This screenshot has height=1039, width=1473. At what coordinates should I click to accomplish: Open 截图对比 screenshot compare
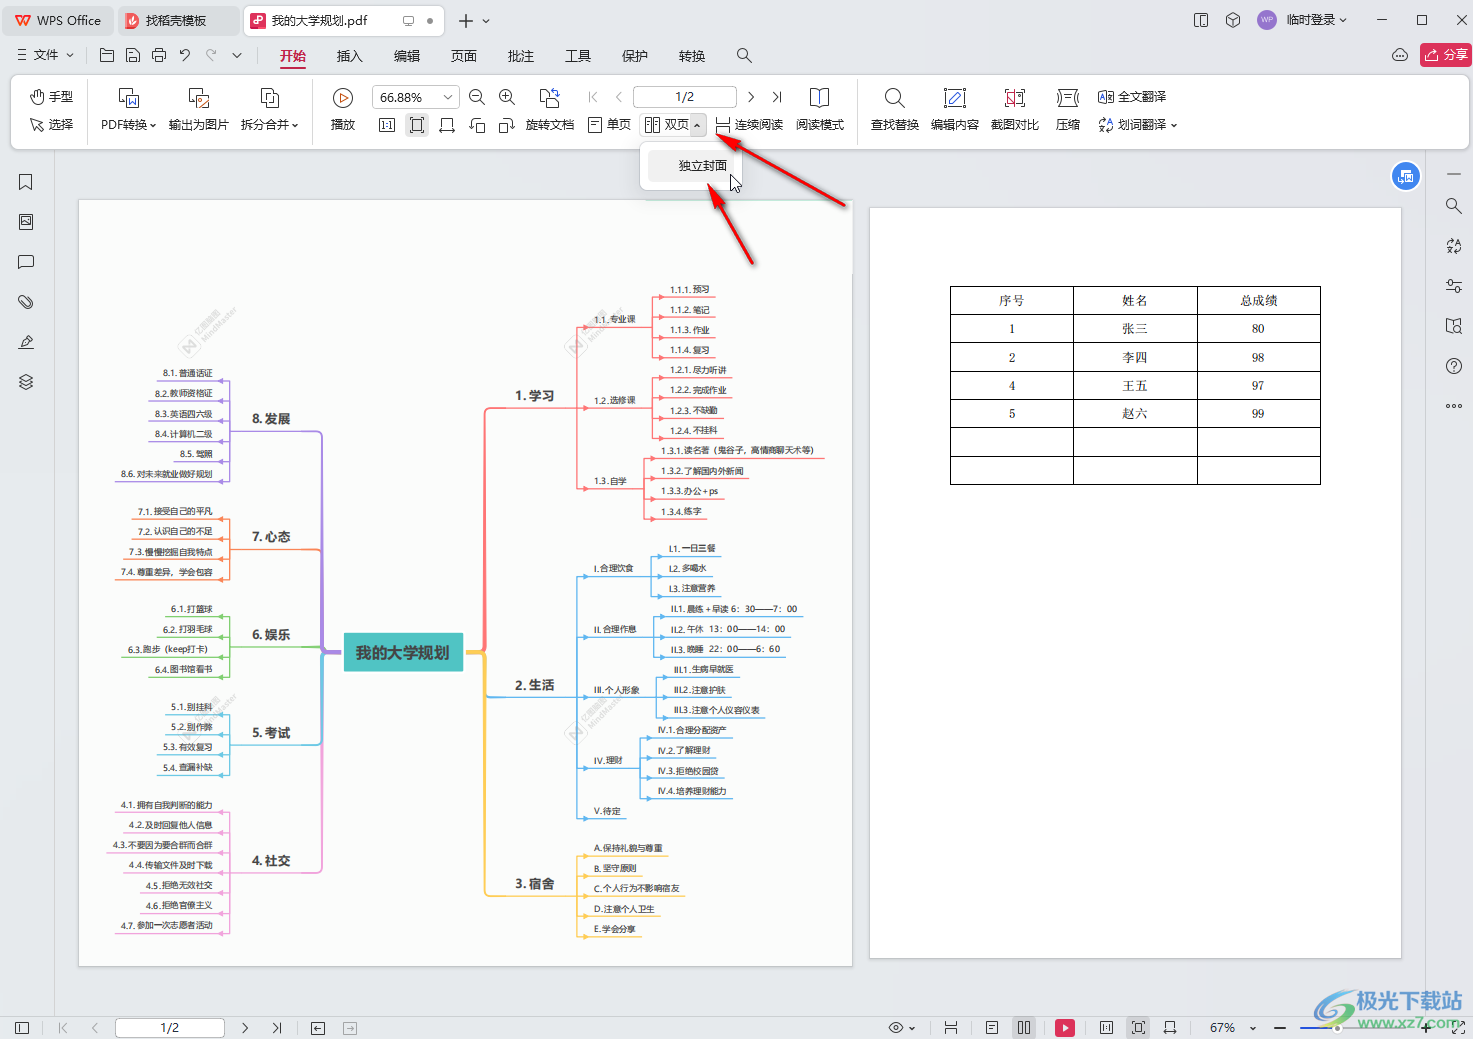1015,109
